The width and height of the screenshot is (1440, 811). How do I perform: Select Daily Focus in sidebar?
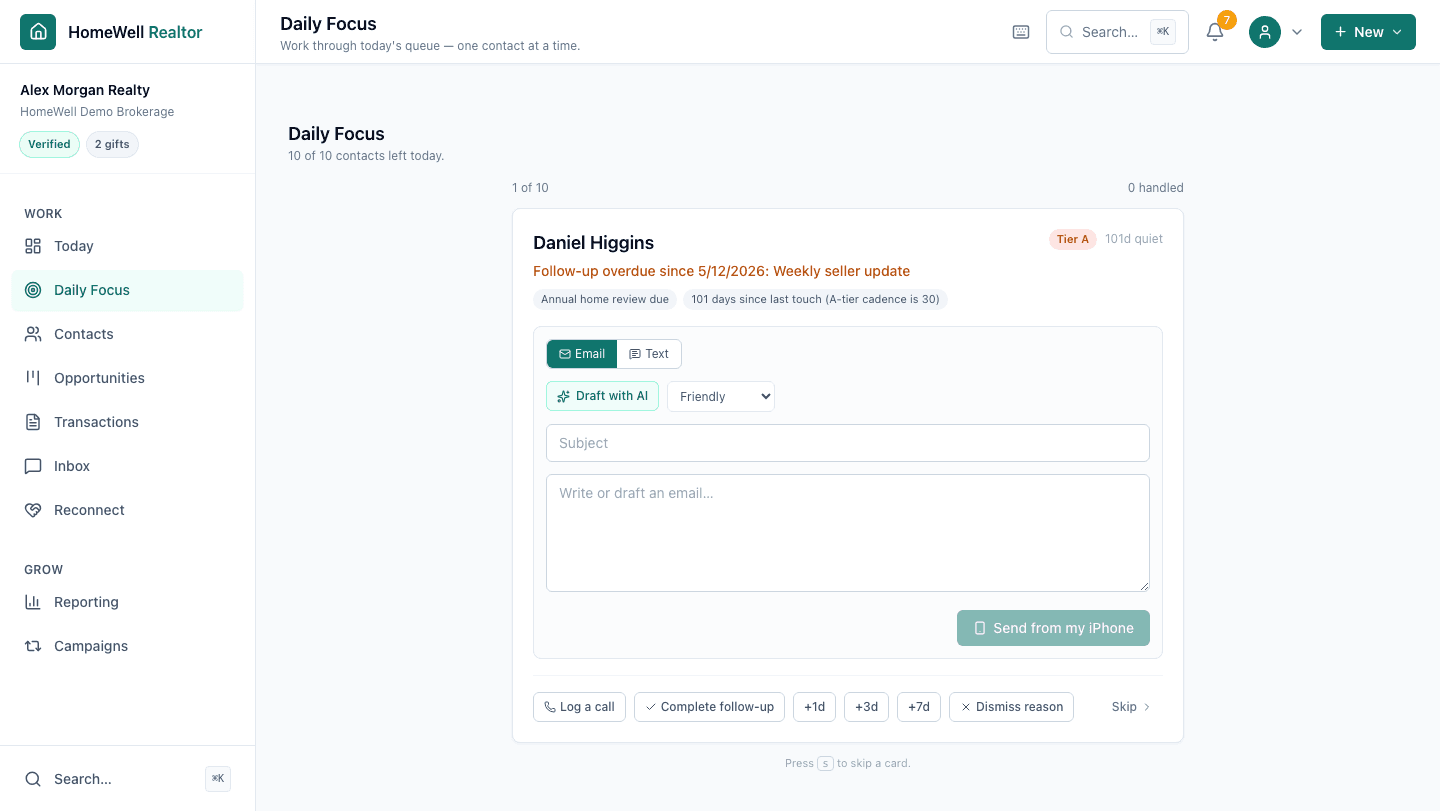(127, 290)
